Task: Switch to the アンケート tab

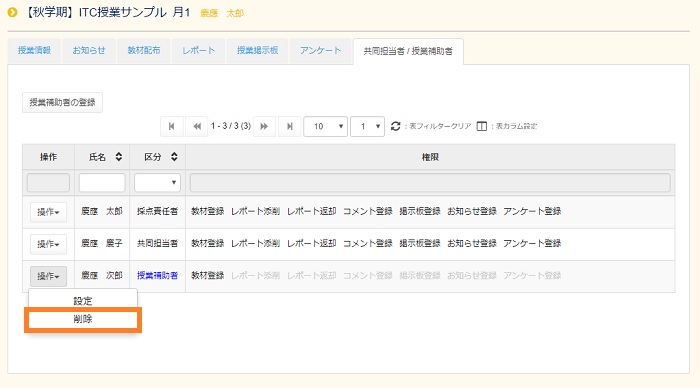Action: [320, 50]
